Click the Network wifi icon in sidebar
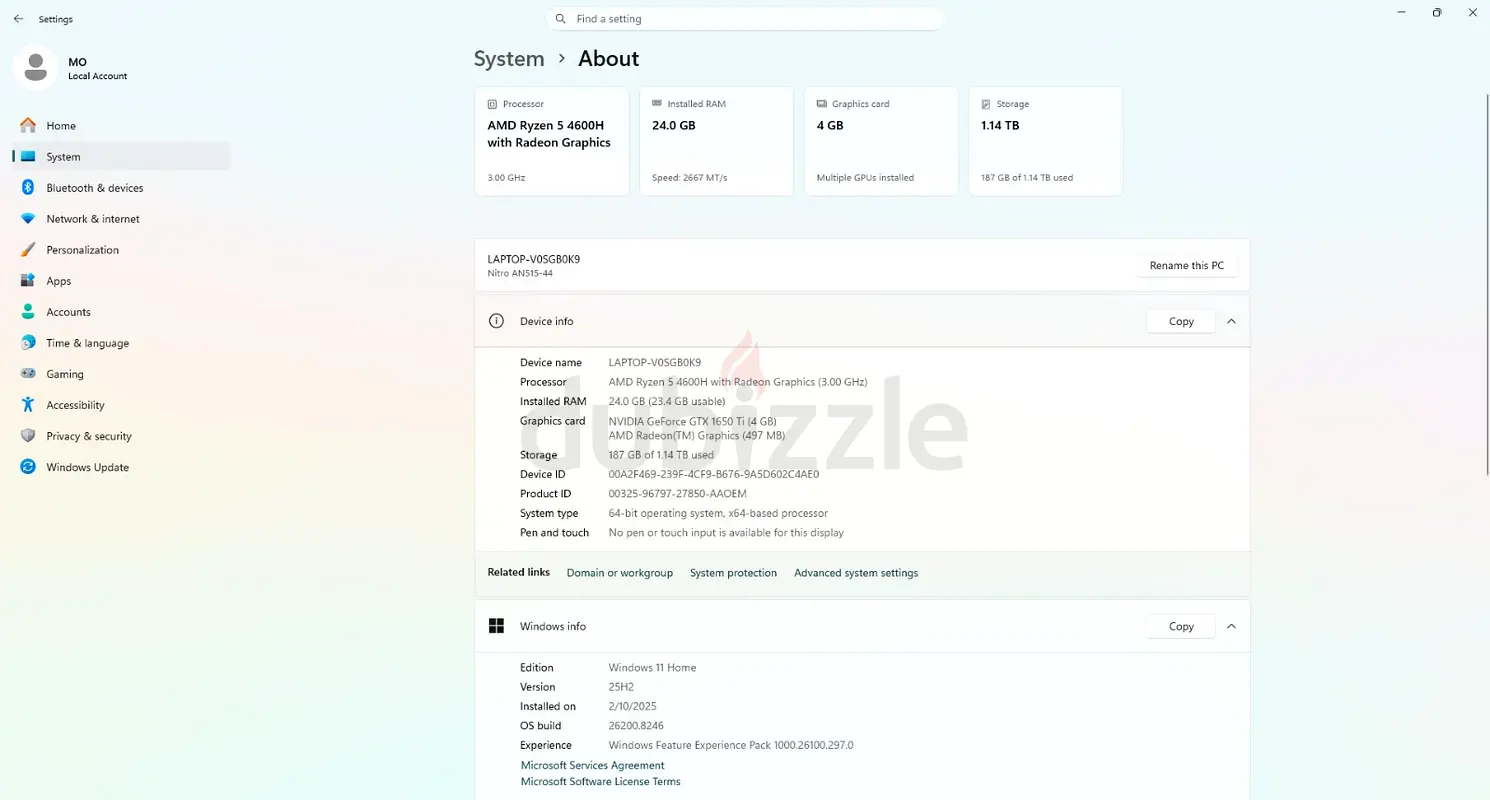Image resolution: width=1490 pixels, height=800 pixels. 28,219
